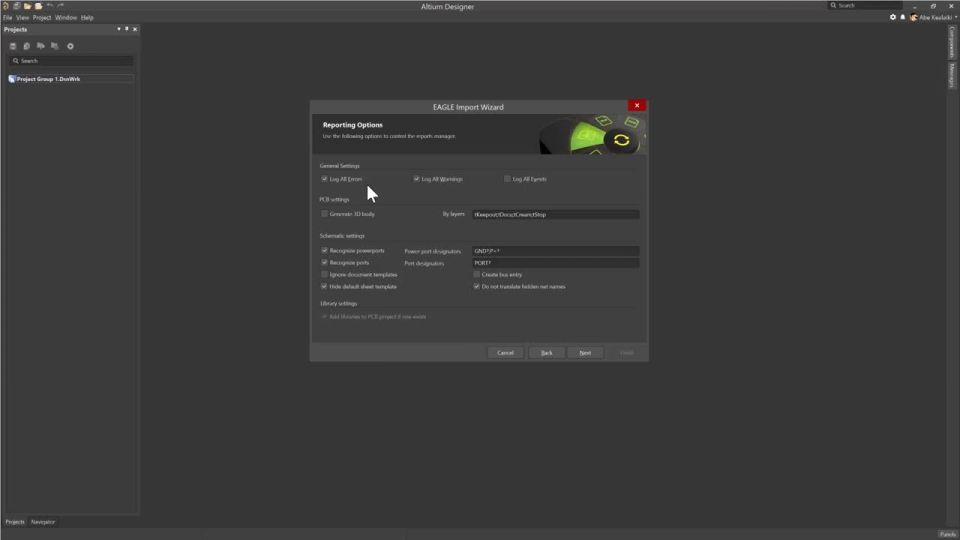Image resolution: width=960 pixels, height=540 pixels.
Task: Click the save-all icon in quick access bar
Action: [x=17, y=6]
